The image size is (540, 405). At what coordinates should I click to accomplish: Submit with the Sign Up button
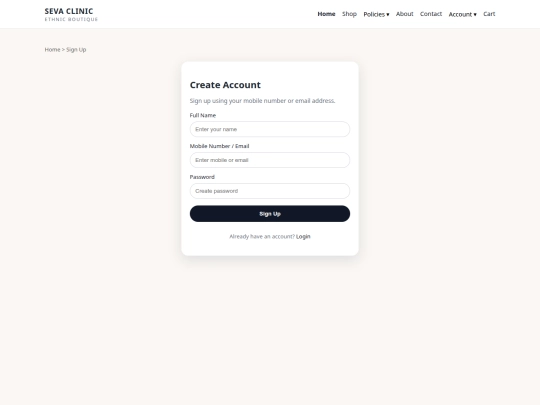[x=270, y=214]
